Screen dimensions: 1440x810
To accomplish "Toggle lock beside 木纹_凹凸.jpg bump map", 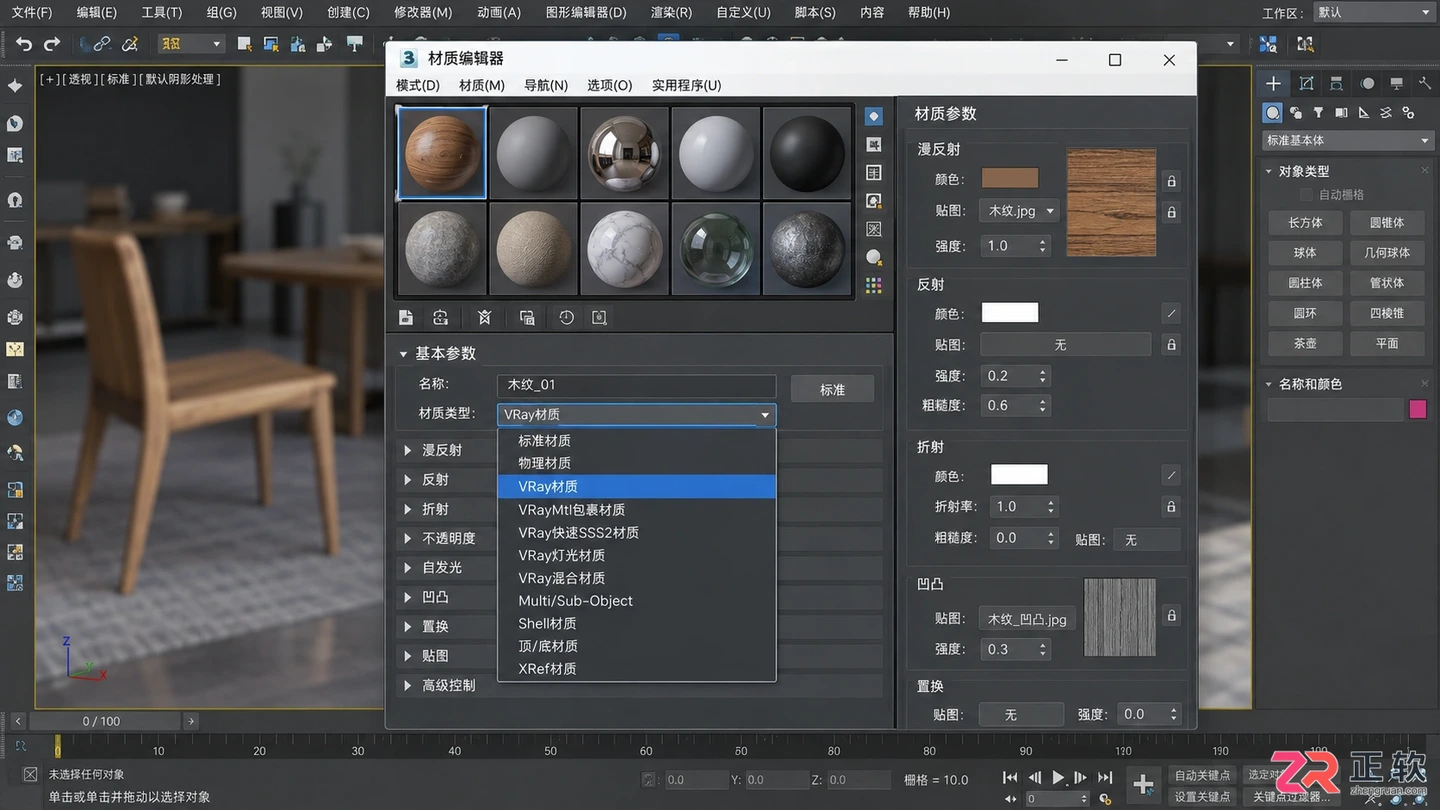I will point(1172,615).
